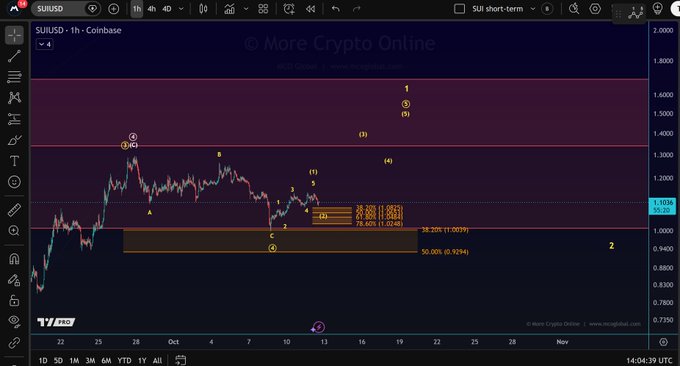Open the indicators panel
Screen dimensions: 680x366
tap(229, 9)
